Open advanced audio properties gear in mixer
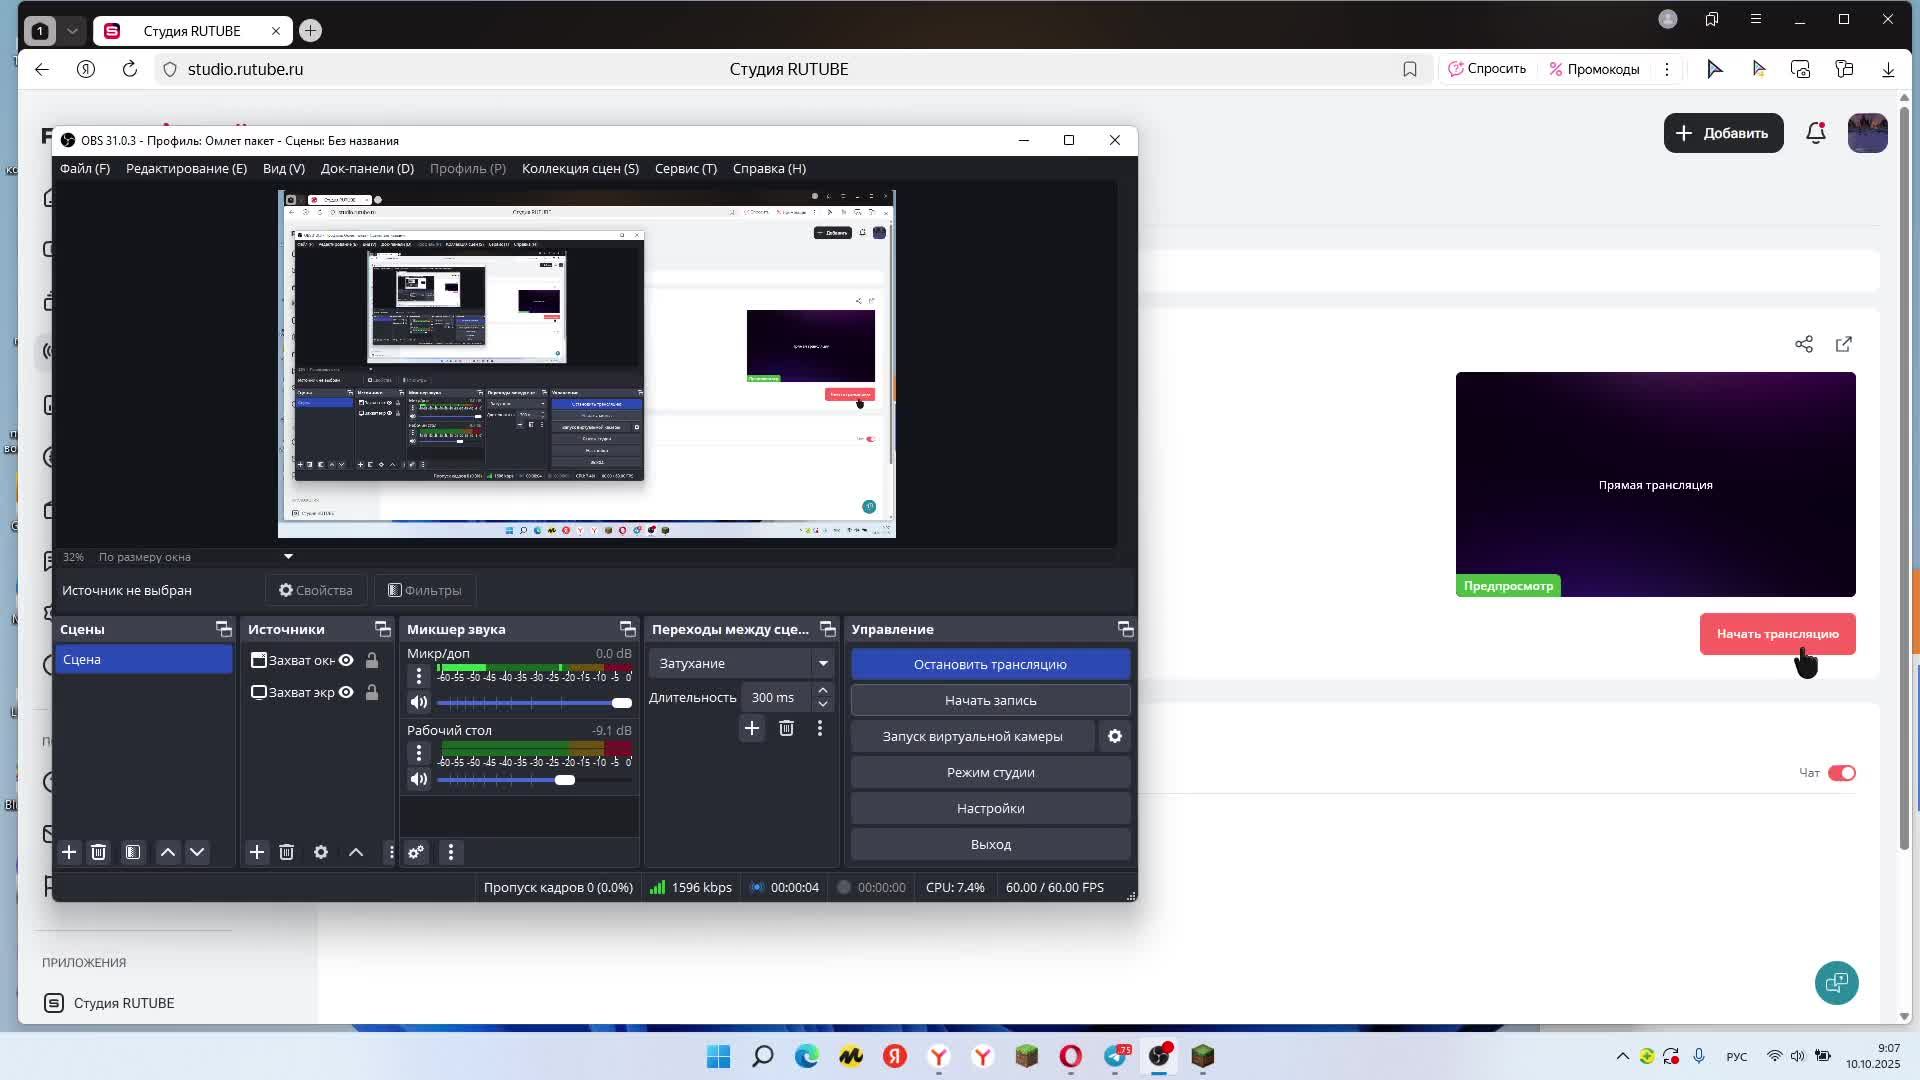The height and width of the screenshot is (1080, 1920). pos(416,852)
